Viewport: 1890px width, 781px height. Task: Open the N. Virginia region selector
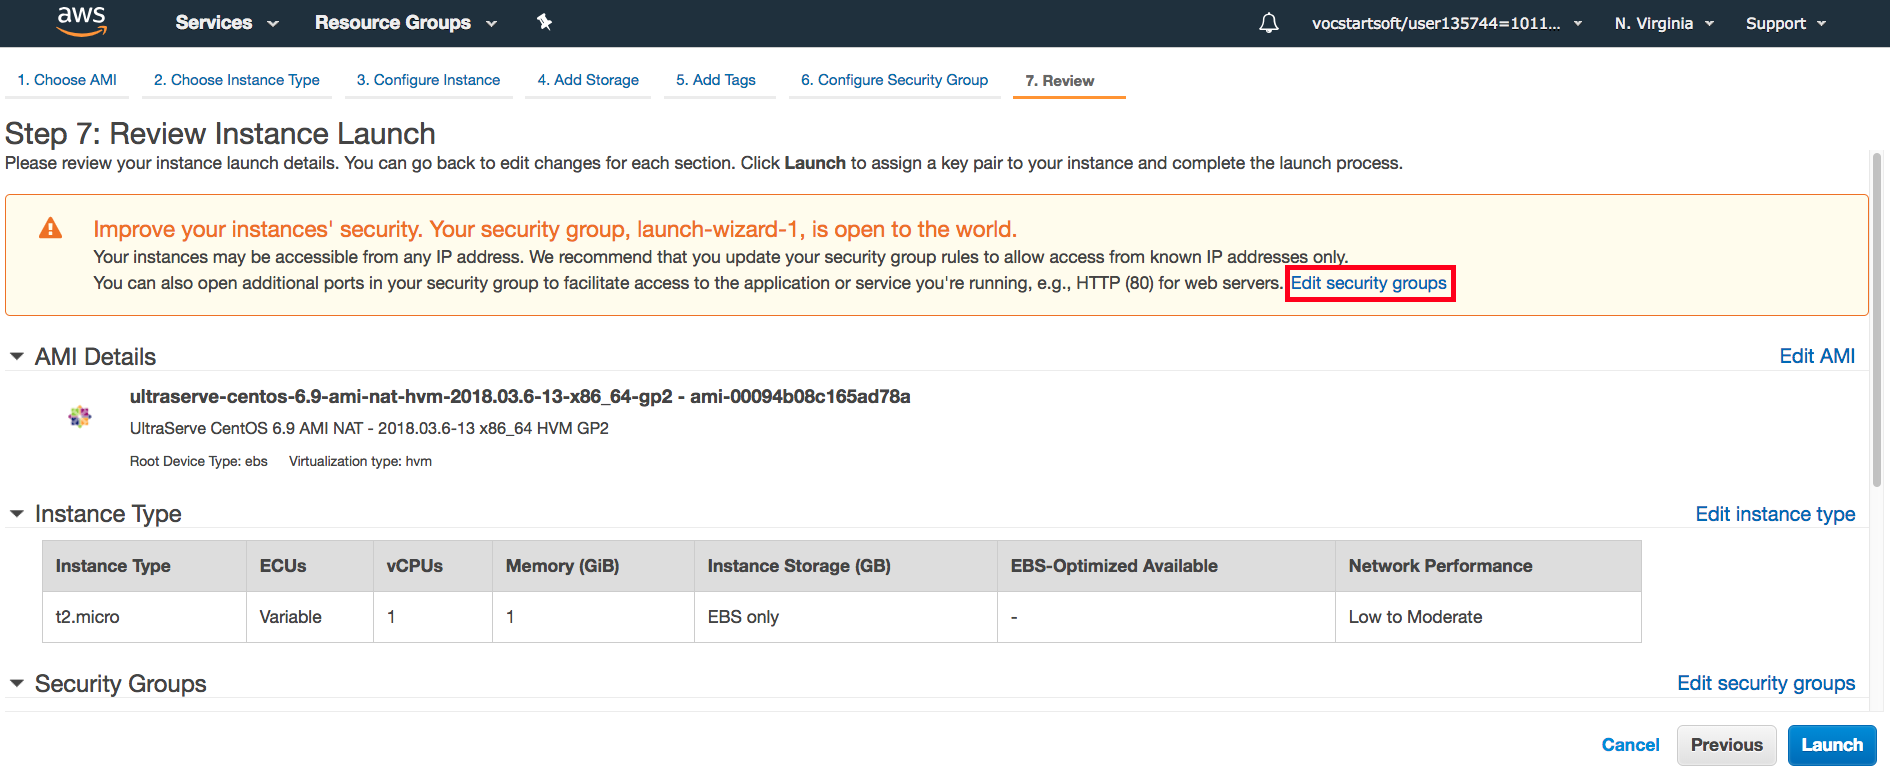pyautogui.click(x=1664, y=23)
